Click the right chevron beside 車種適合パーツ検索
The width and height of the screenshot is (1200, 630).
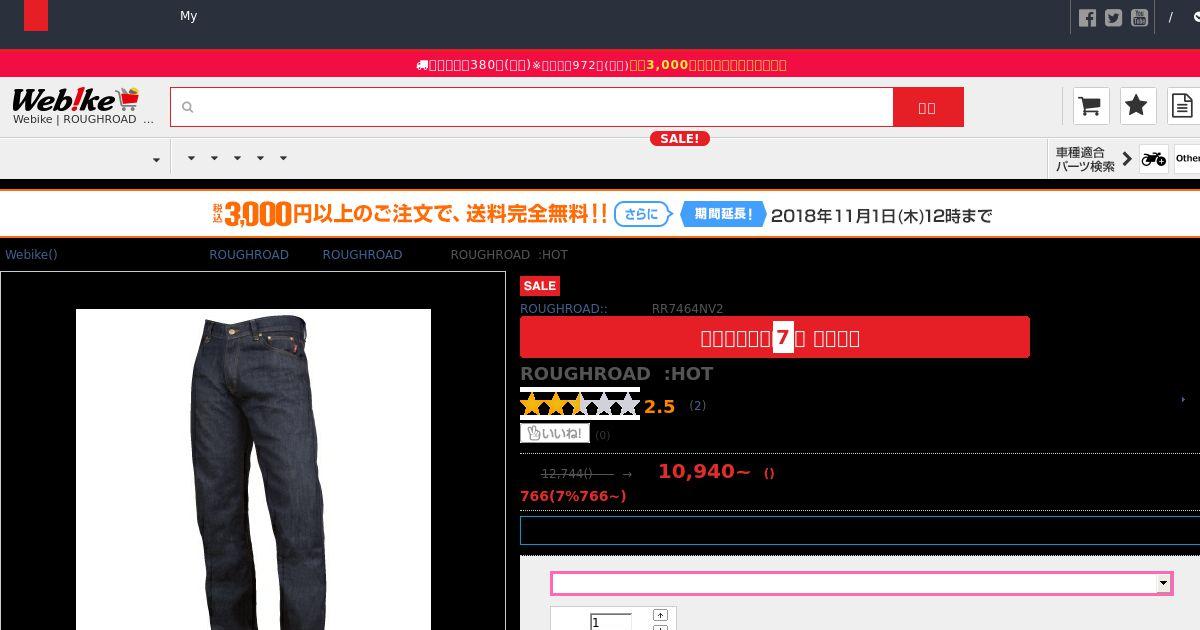click(1127, 158)
